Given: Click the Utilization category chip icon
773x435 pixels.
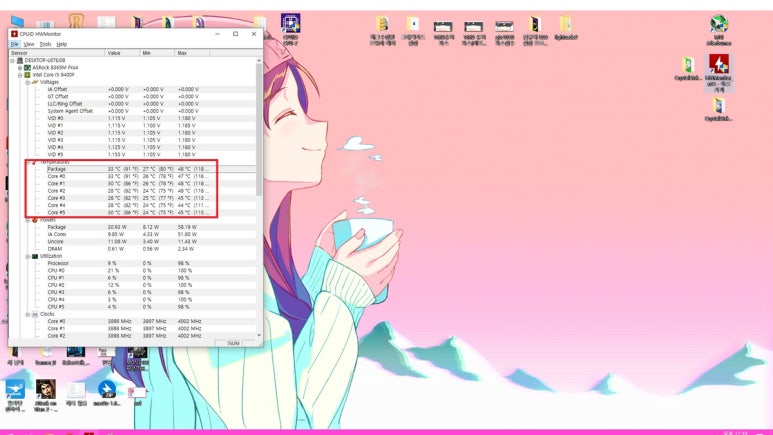Looking at the screenshot, I should pos(35,256).
